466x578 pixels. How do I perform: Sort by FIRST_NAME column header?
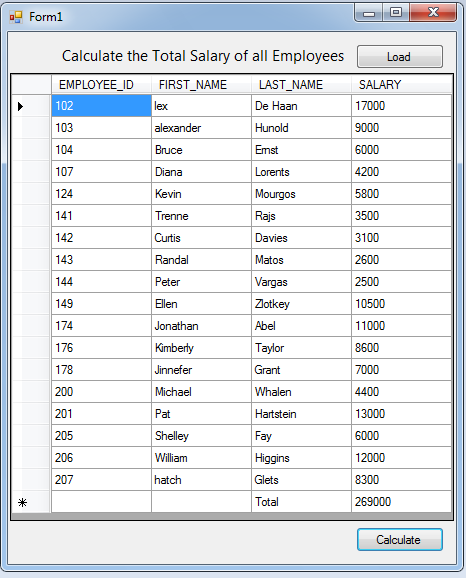(201, 84)
